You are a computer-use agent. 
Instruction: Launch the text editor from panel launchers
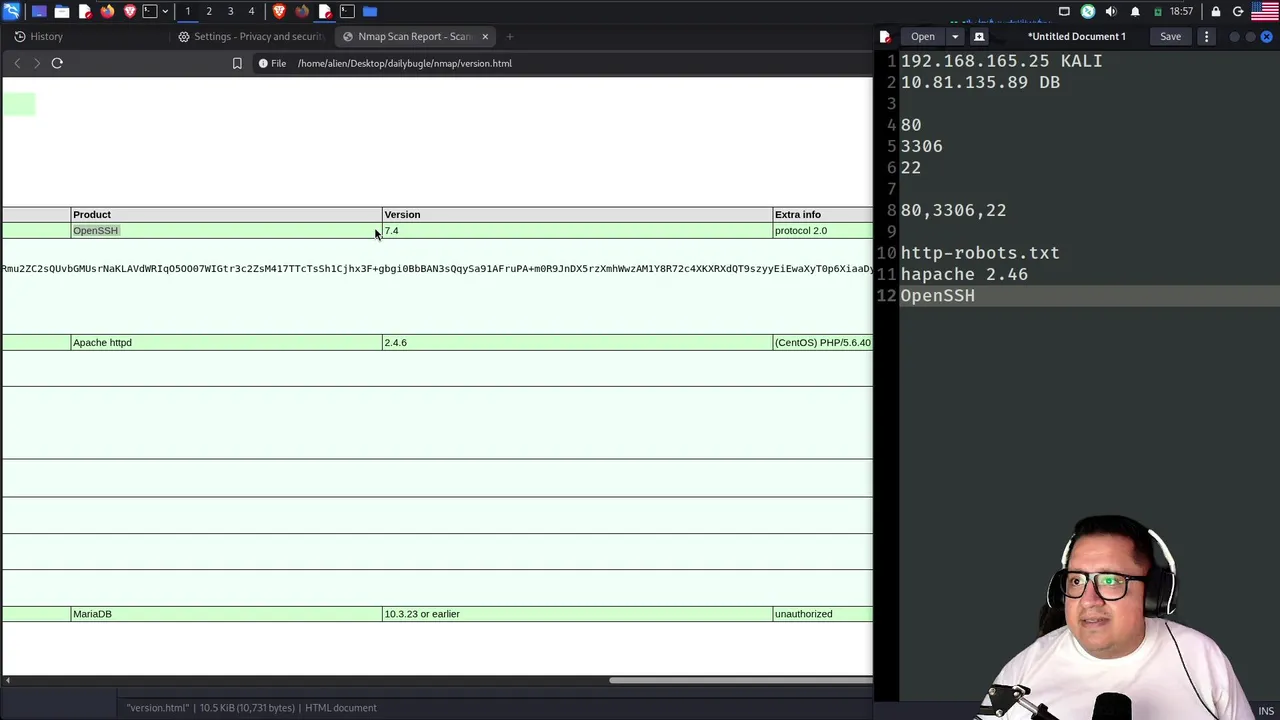tap(85, 11)
